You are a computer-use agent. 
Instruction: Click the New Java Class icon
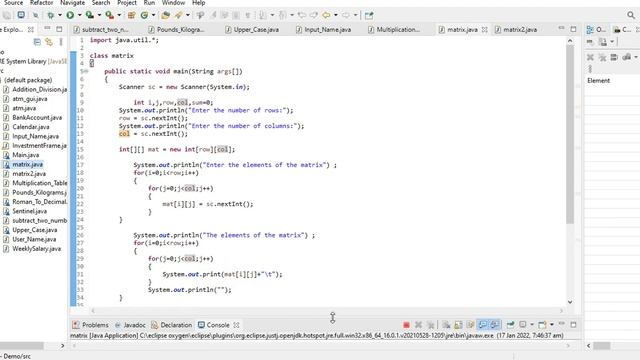coord(144,16)
